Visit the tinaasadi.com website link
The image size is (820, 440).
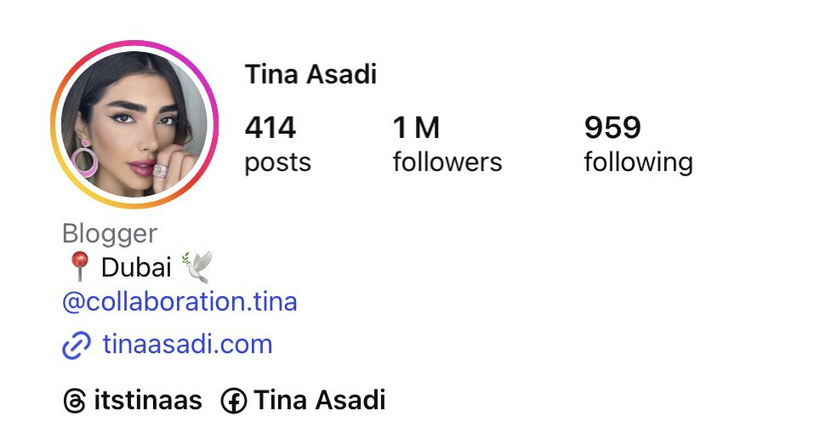[187, 345]
